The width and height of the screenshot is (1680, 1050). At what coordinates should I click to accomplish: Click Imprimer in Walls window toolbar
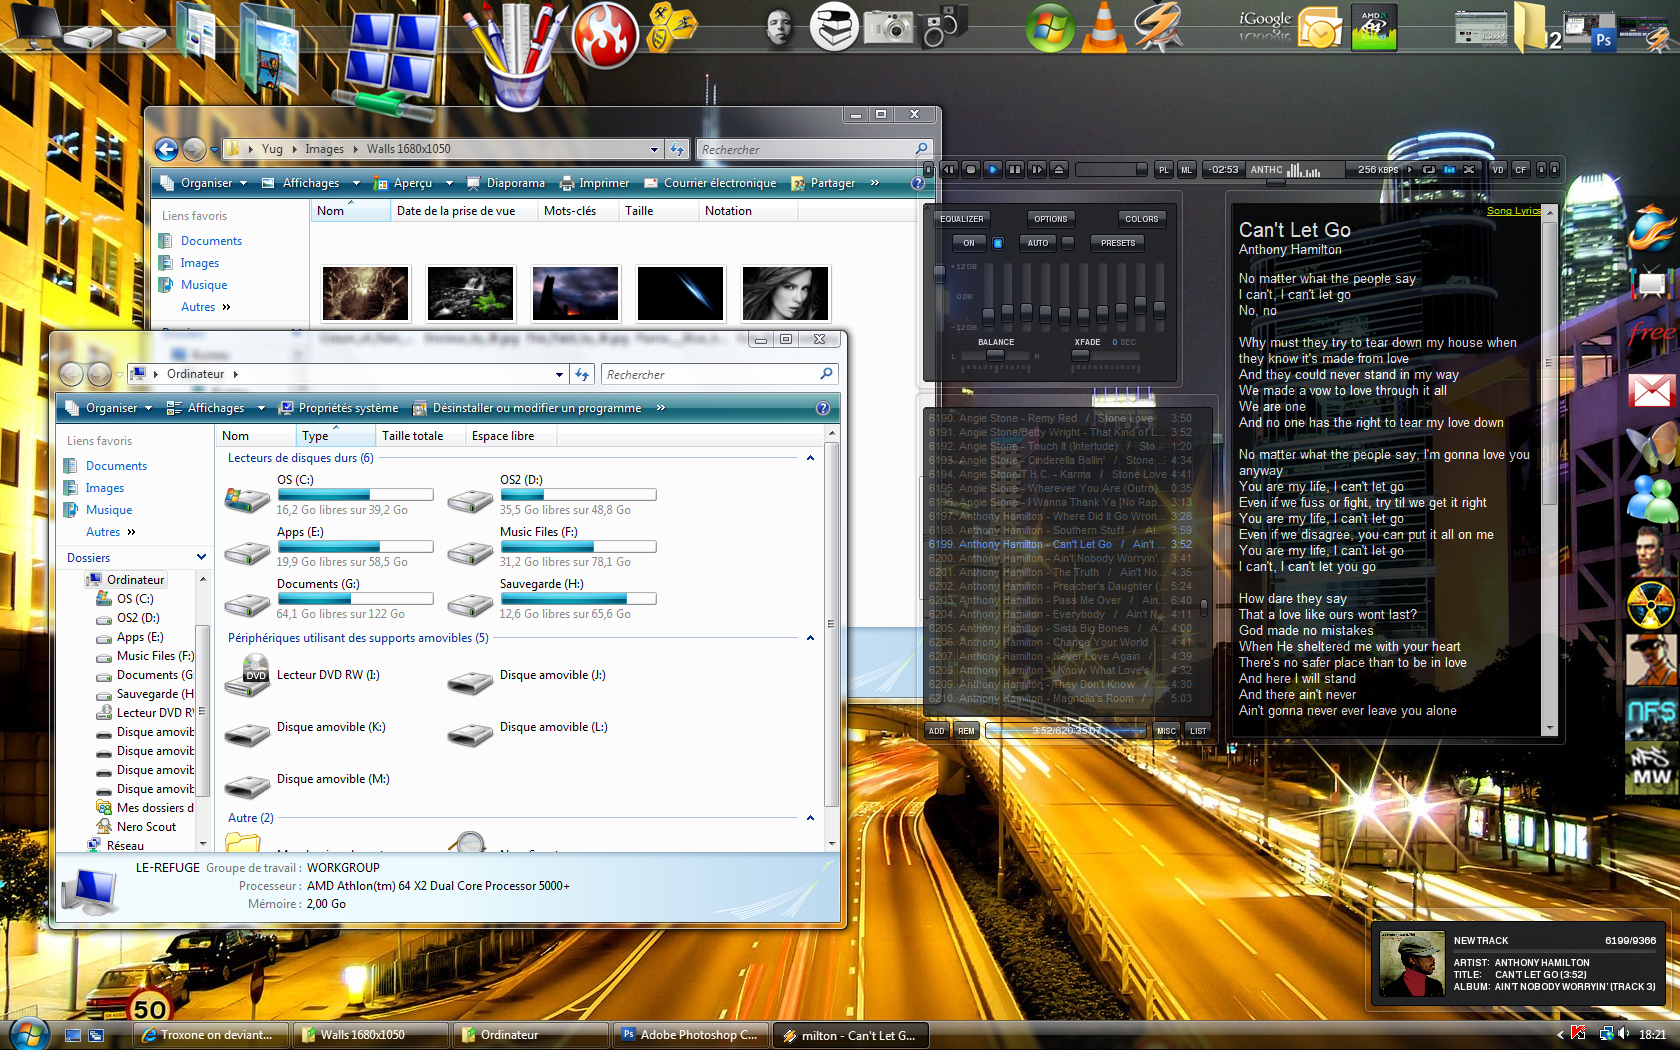click(595, 183)
